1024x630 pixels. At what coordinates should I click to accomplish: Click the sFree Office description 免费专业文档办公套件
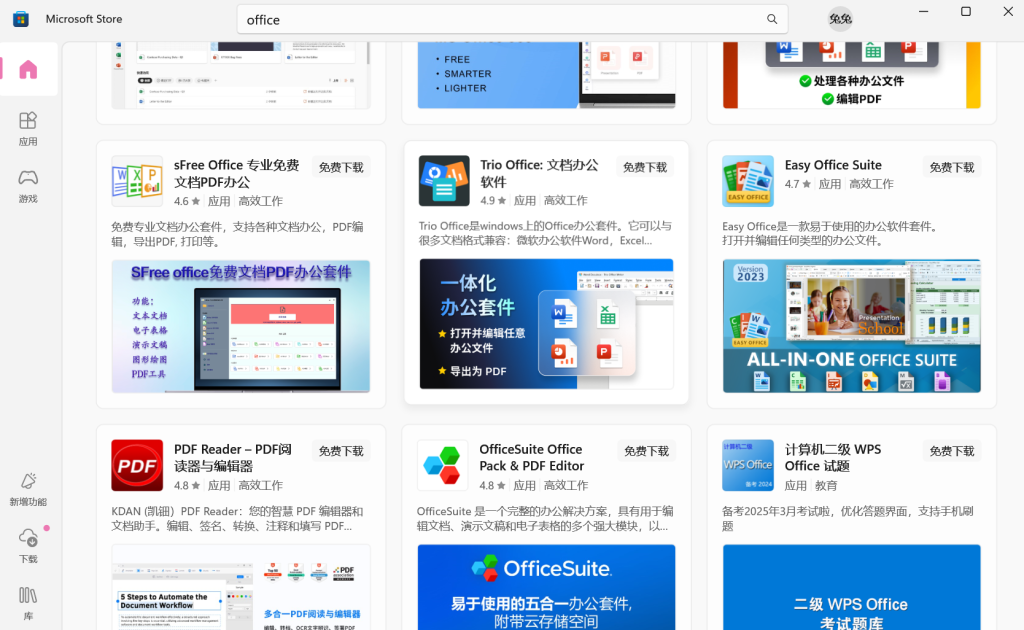(236, 234)
